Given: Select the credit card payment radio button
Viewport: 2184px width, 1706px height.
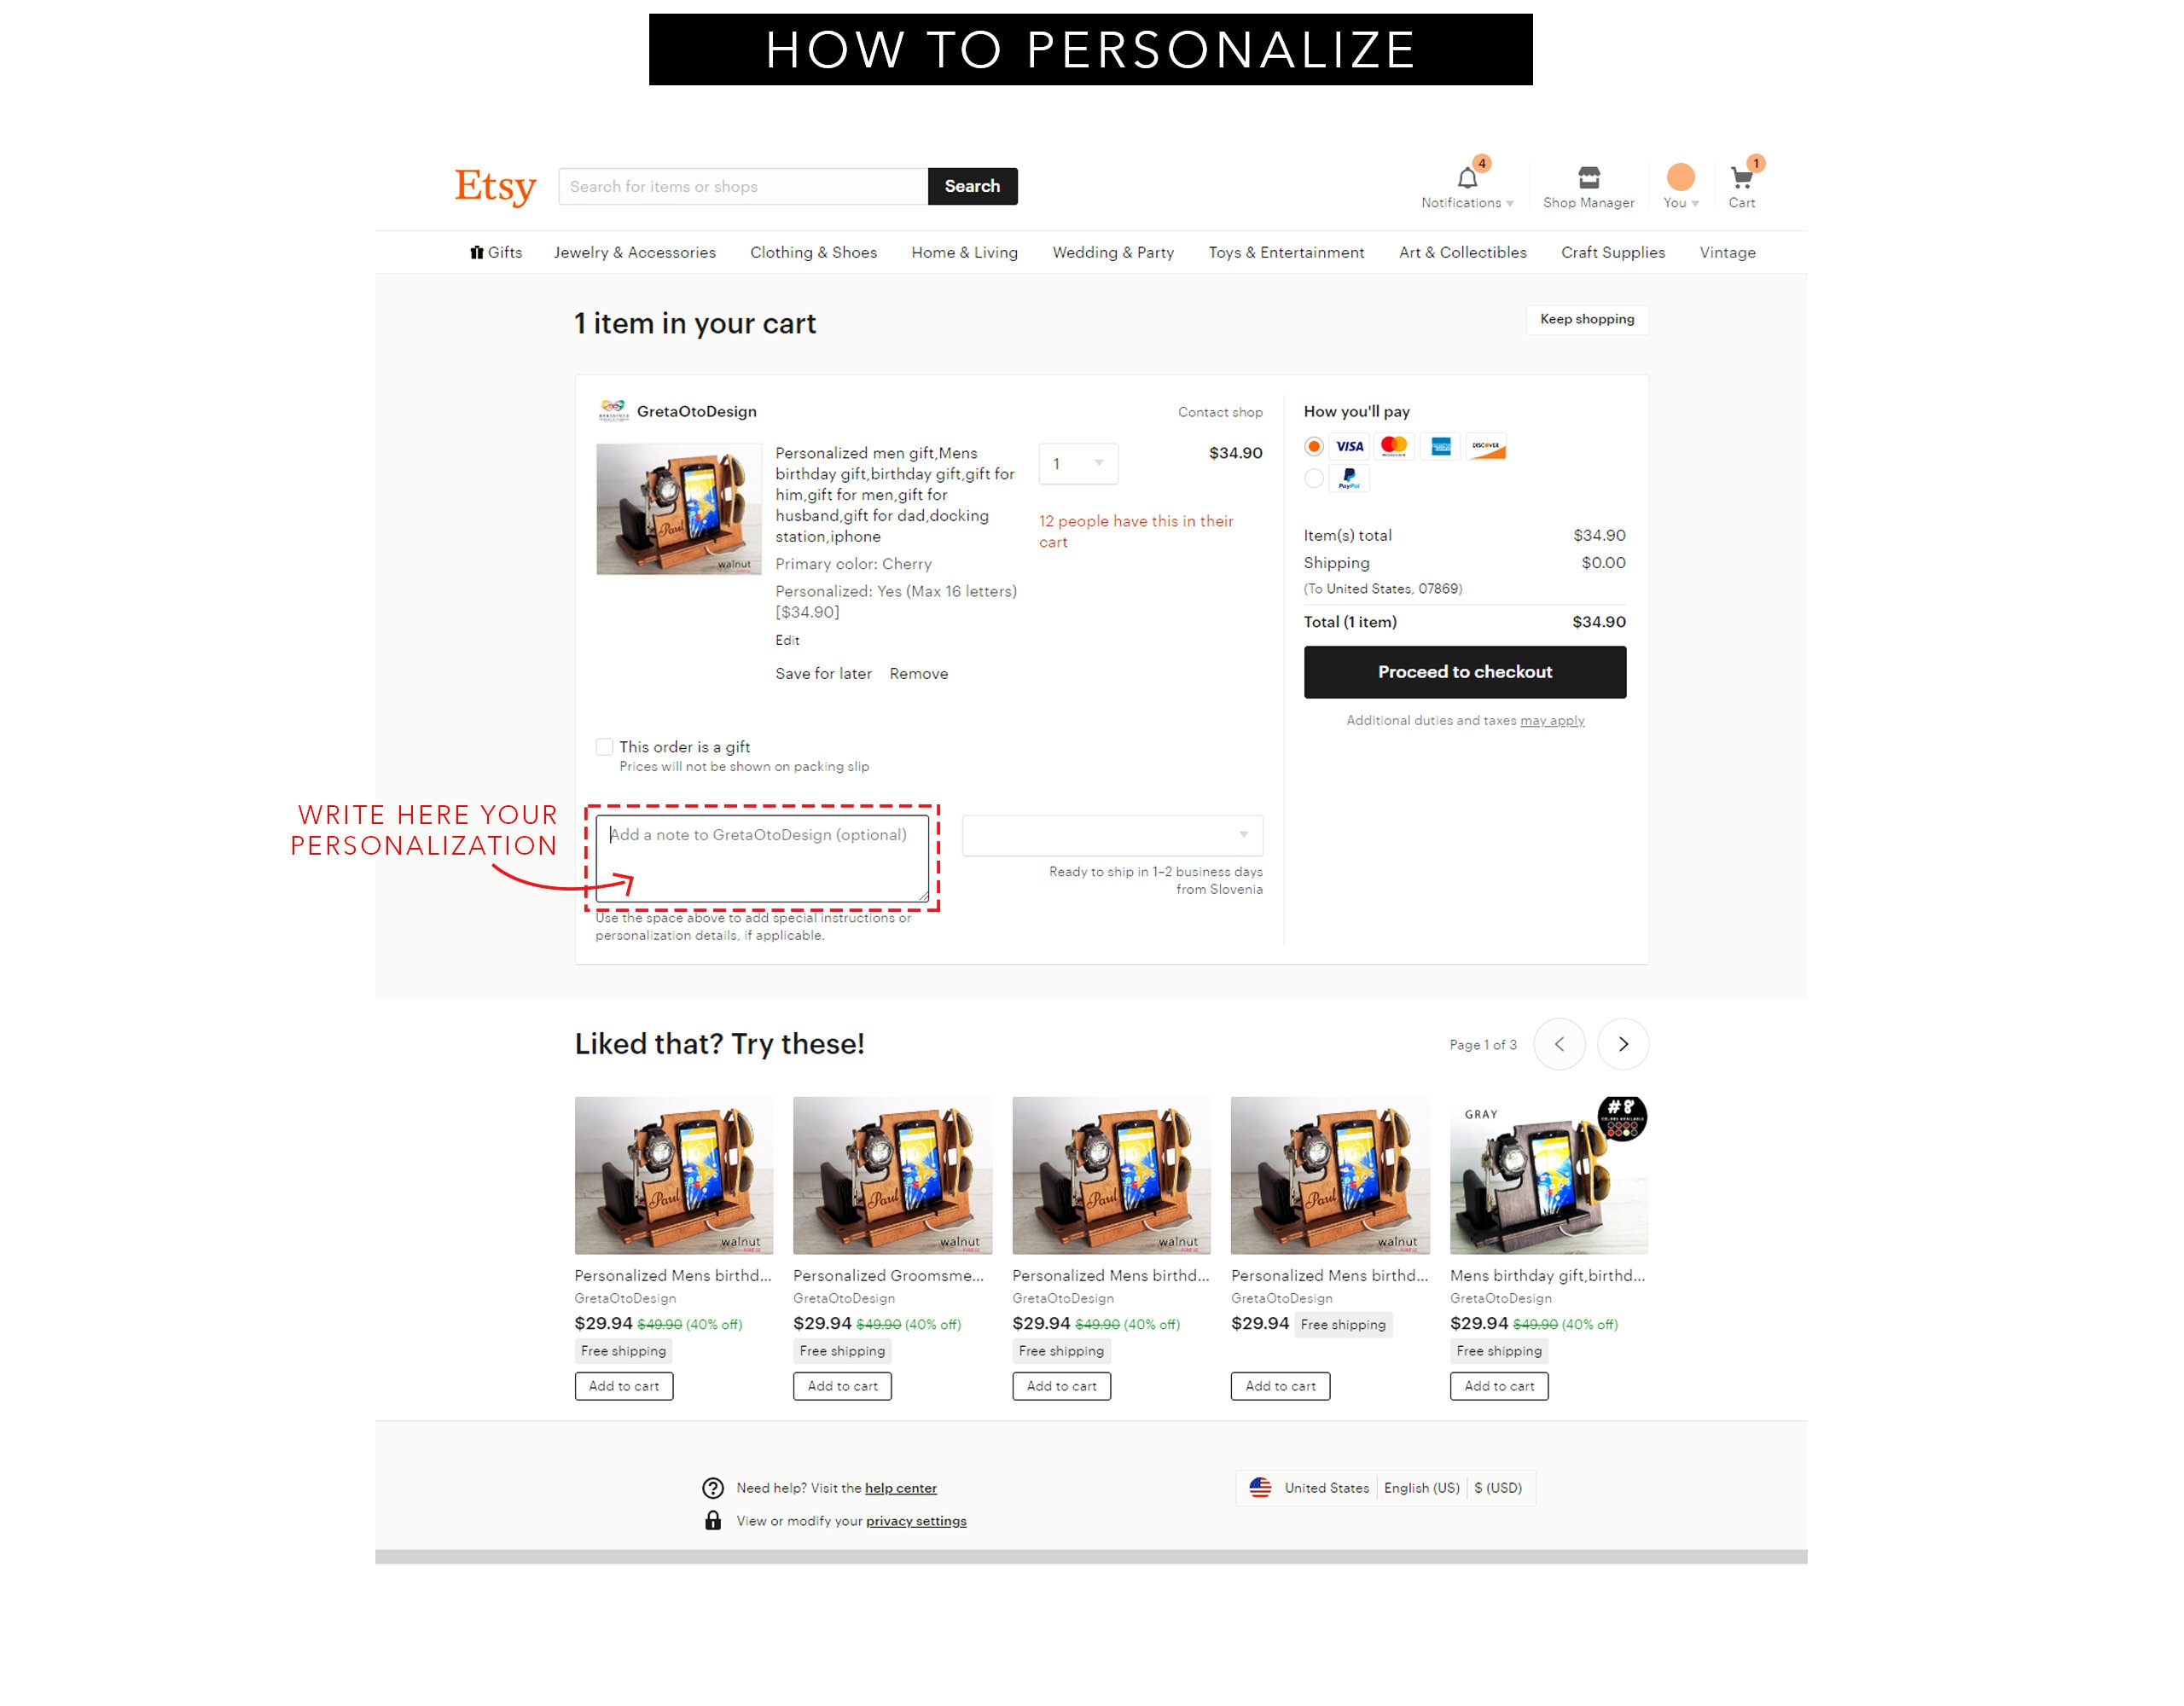Looking at the screenshot, I should click(1314, 446).
